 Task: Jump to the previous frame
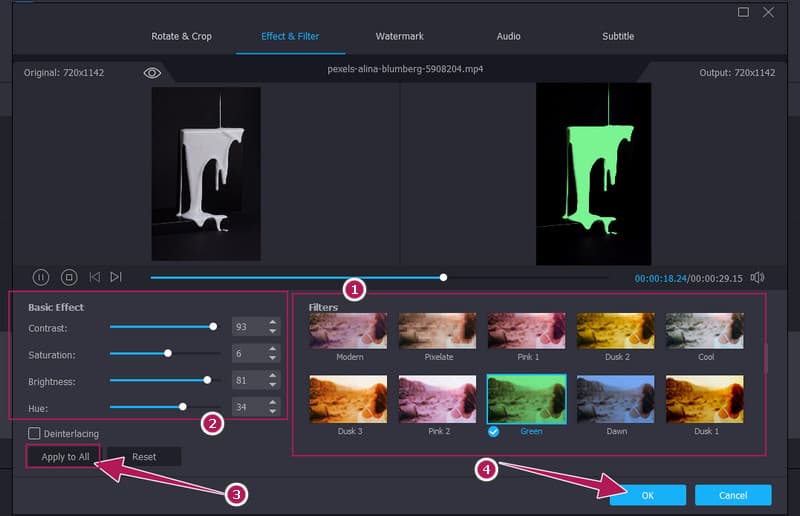[x=95, y=277]
